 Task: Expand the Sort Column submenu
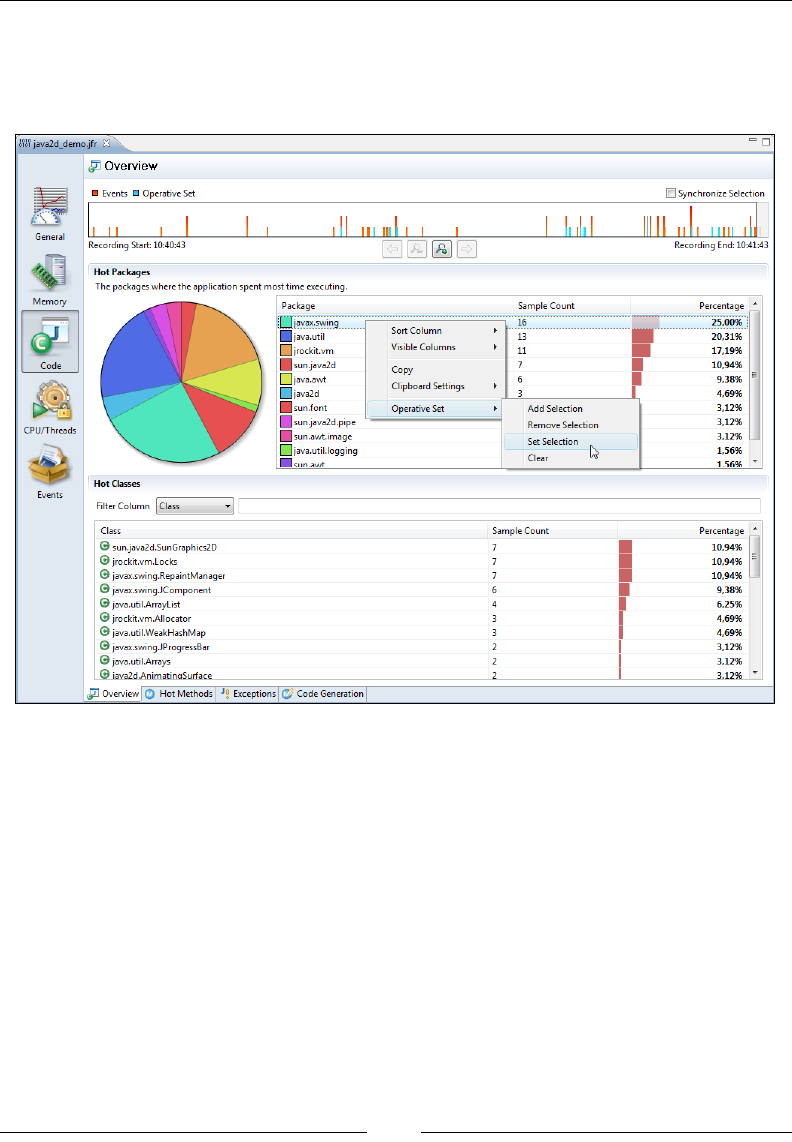436,331
